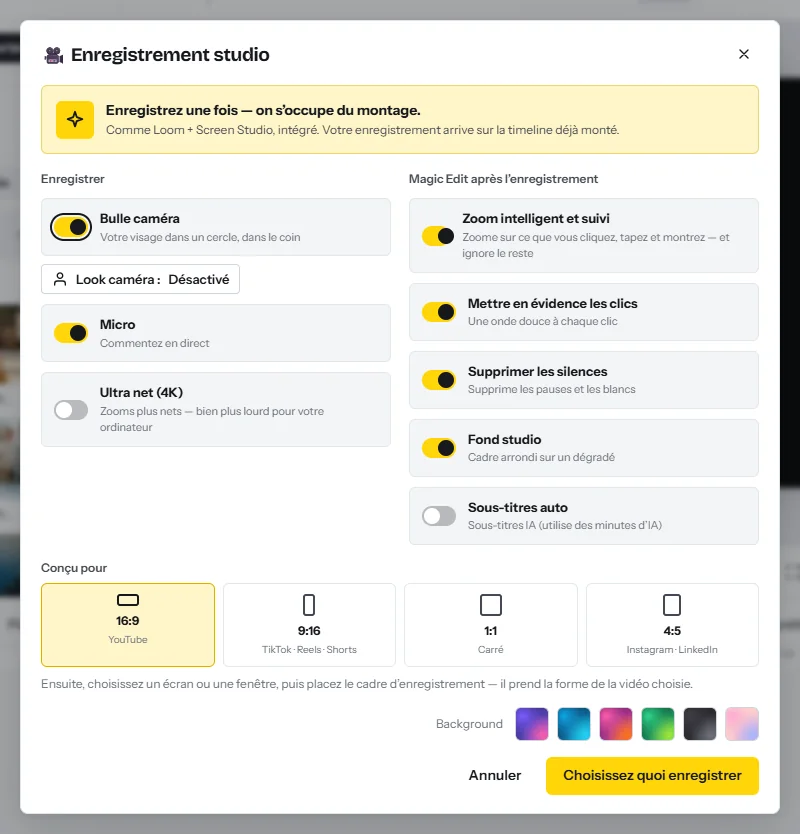Image resolution: width=800 pixels, height=834 pixels.
Task: Open the Look caméra: Désactivé selector
Action: (x=140, y=279)
